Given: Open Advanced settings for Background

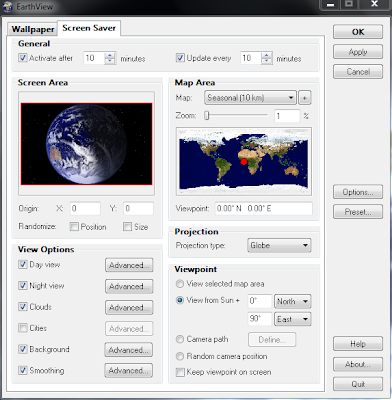Looking at the screenshot, I should (129, 350).
